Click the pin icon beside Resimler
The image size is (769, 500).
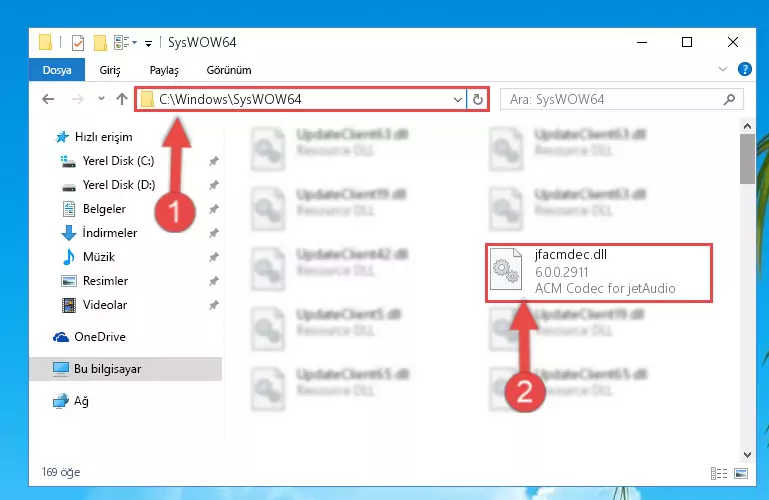click(213, 281)
